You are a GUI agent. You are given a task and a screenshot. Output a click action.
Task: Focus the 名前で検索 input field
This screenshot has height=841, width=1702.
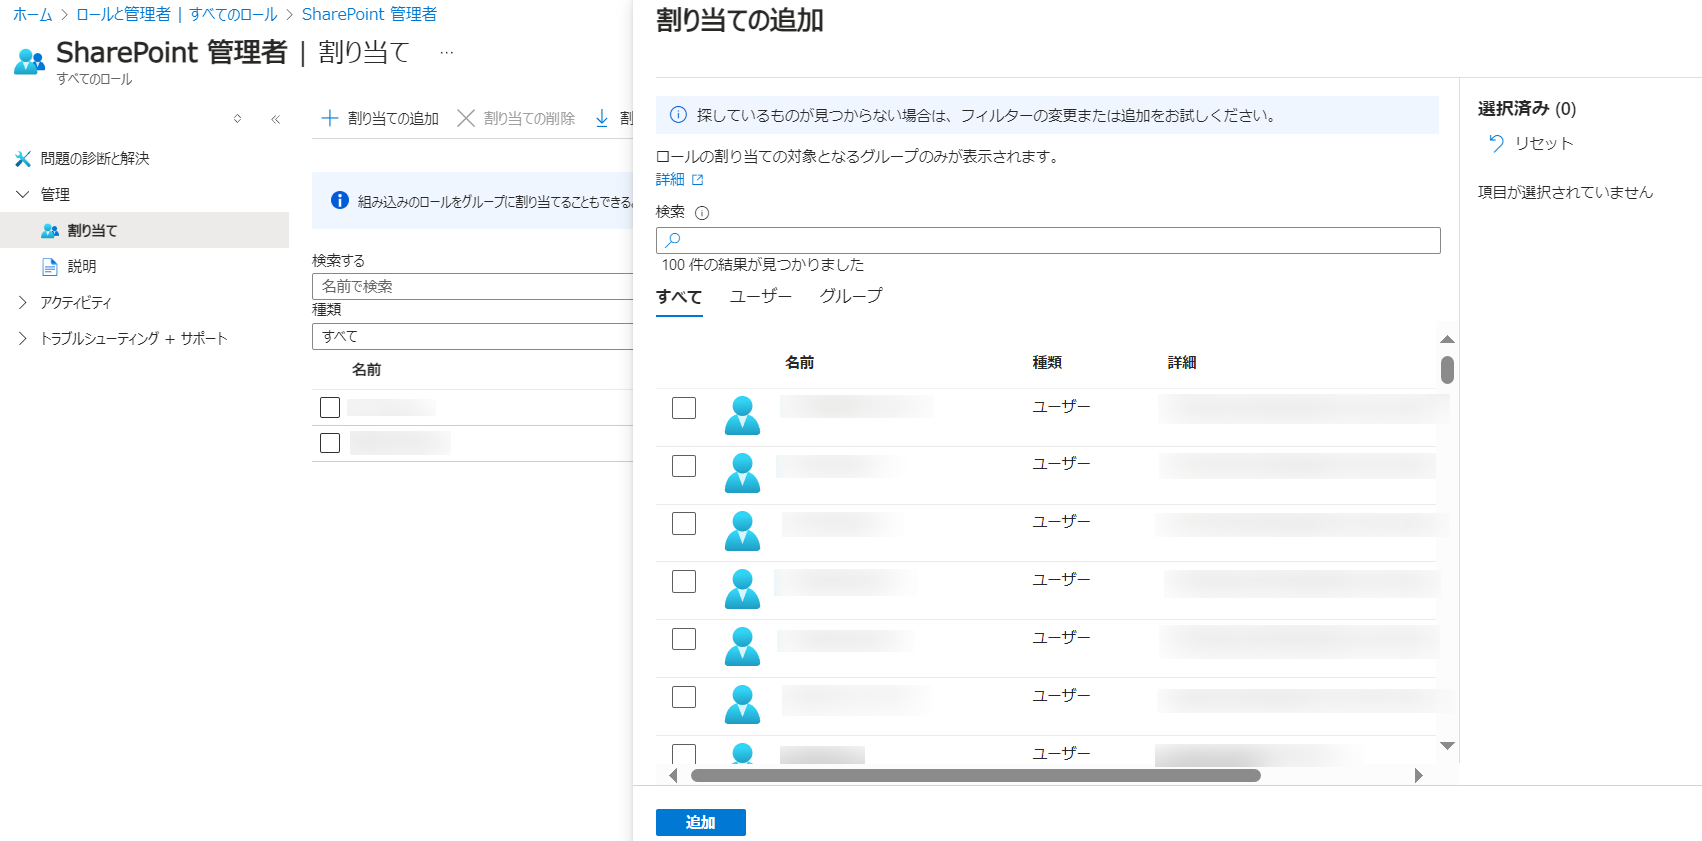tap(473, 286)
